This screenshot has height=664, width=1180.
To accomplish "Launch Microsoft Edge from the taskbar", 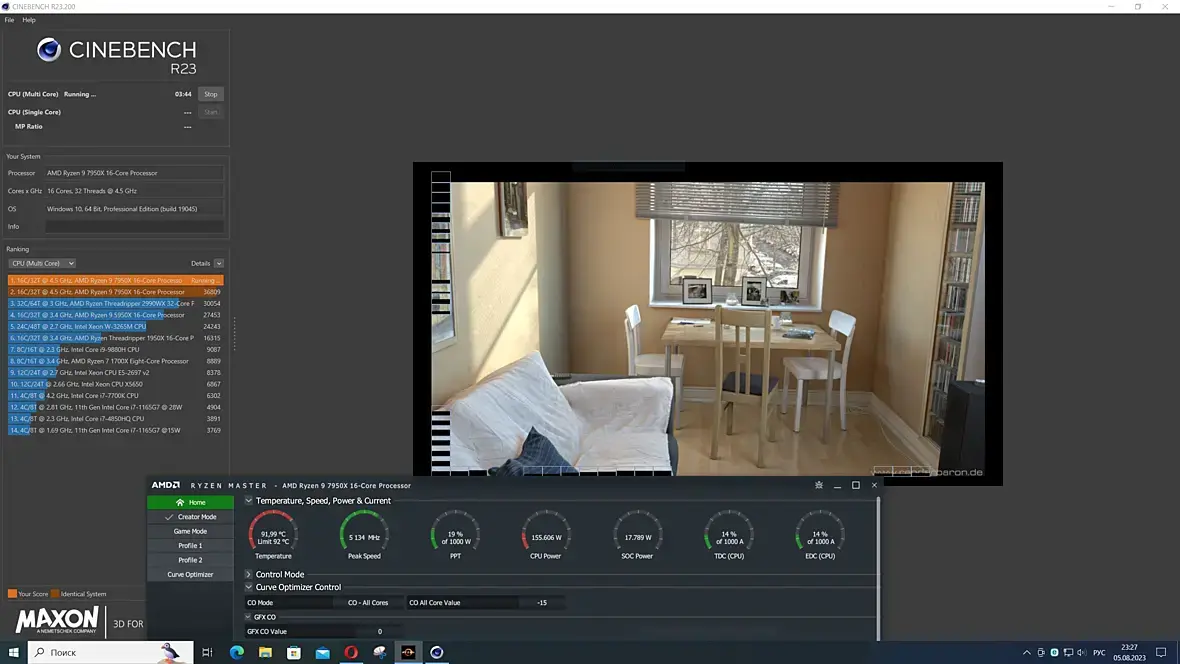I will (x=237, y=653).
